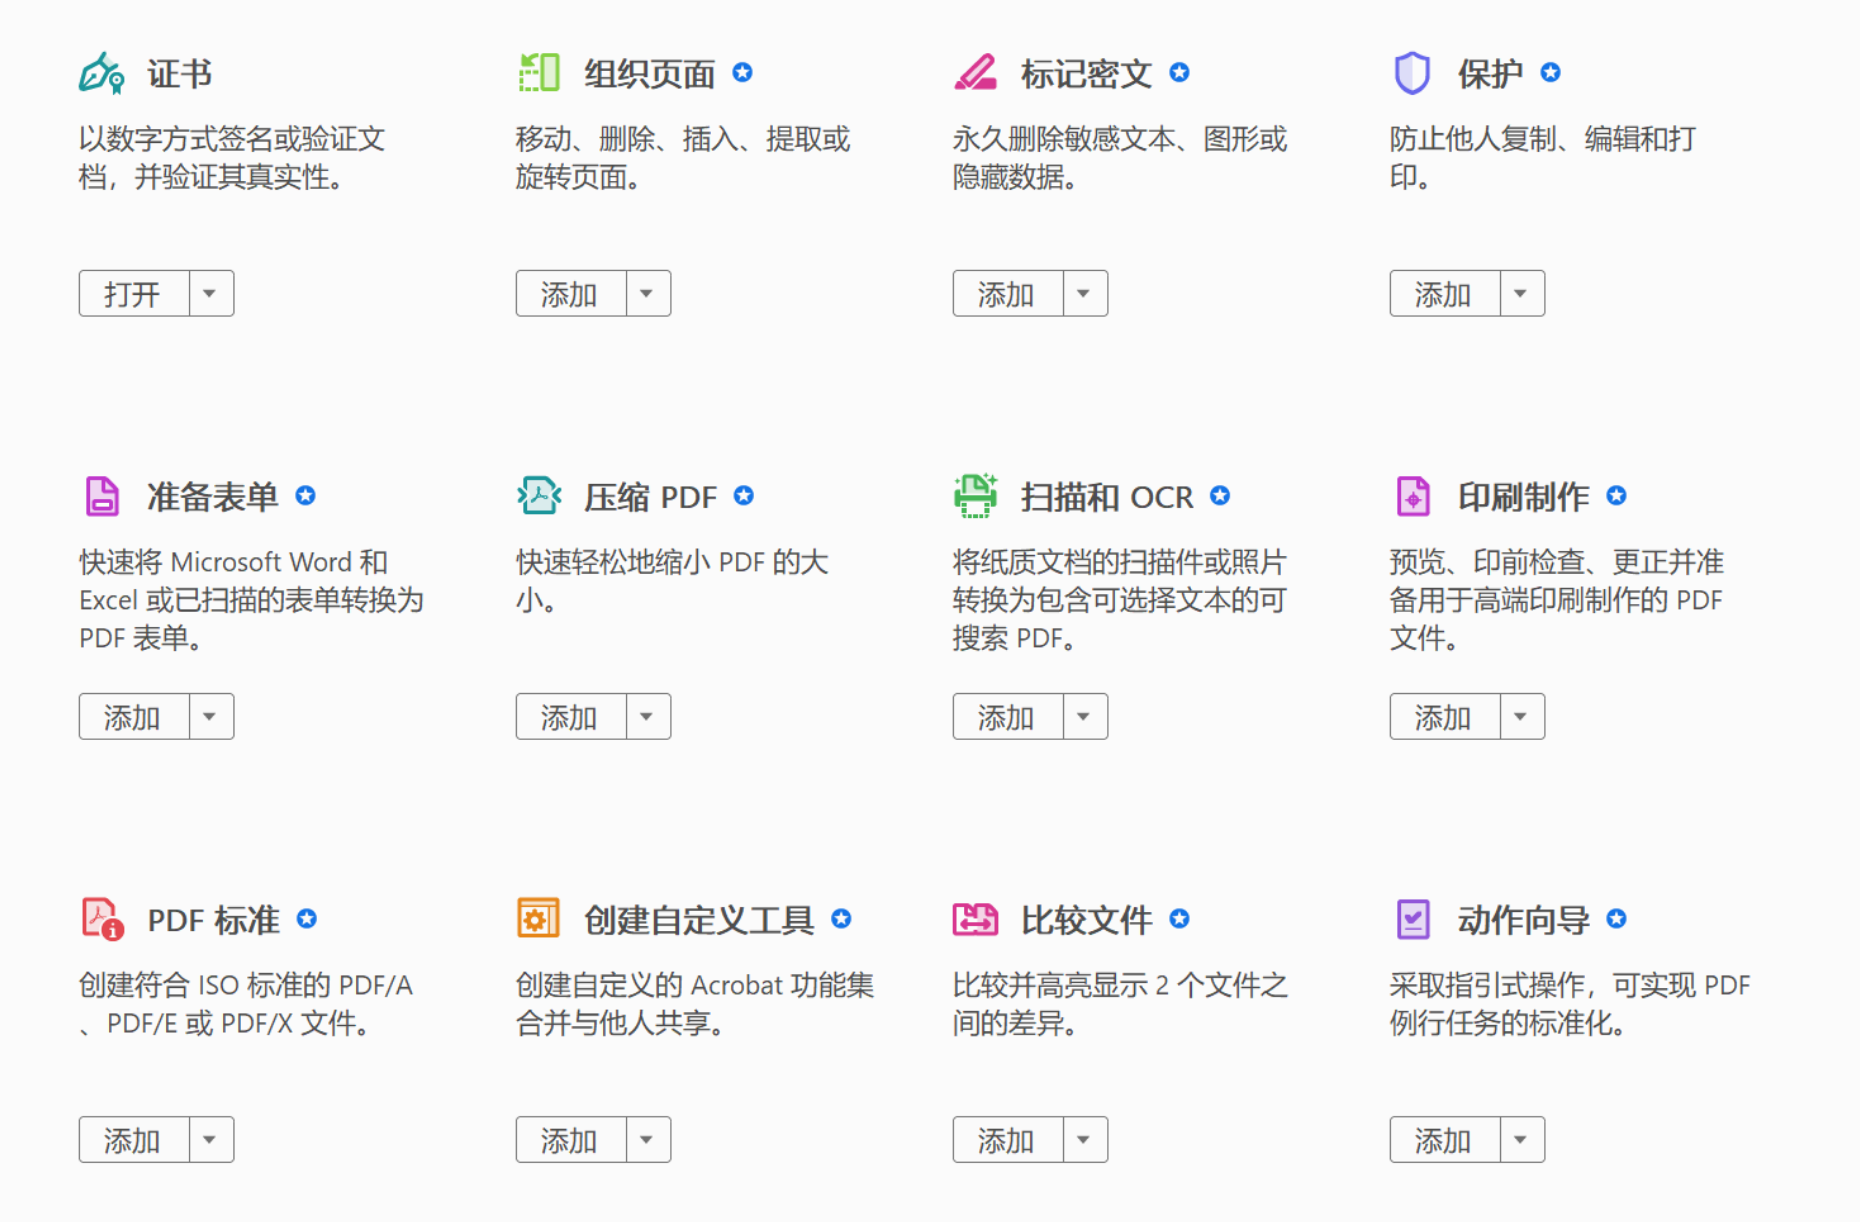The image size is (1860, 1222).
Task: Add the 保护 tool with 添加
Action: (x=1445, y=293)
